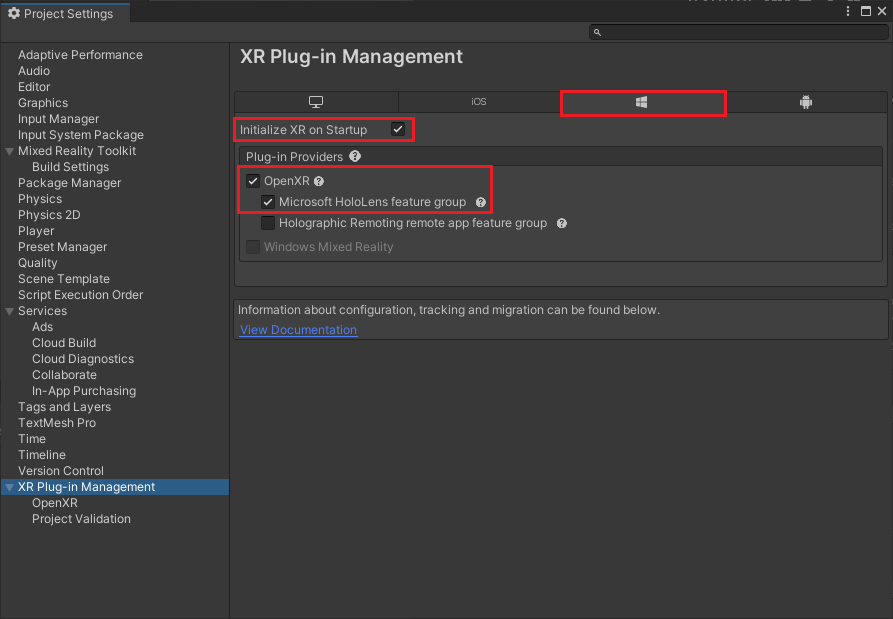Uncheck the OpenXR plug-in provider
The width and height of the screenshot is (893, 619).
coord(253,181)
